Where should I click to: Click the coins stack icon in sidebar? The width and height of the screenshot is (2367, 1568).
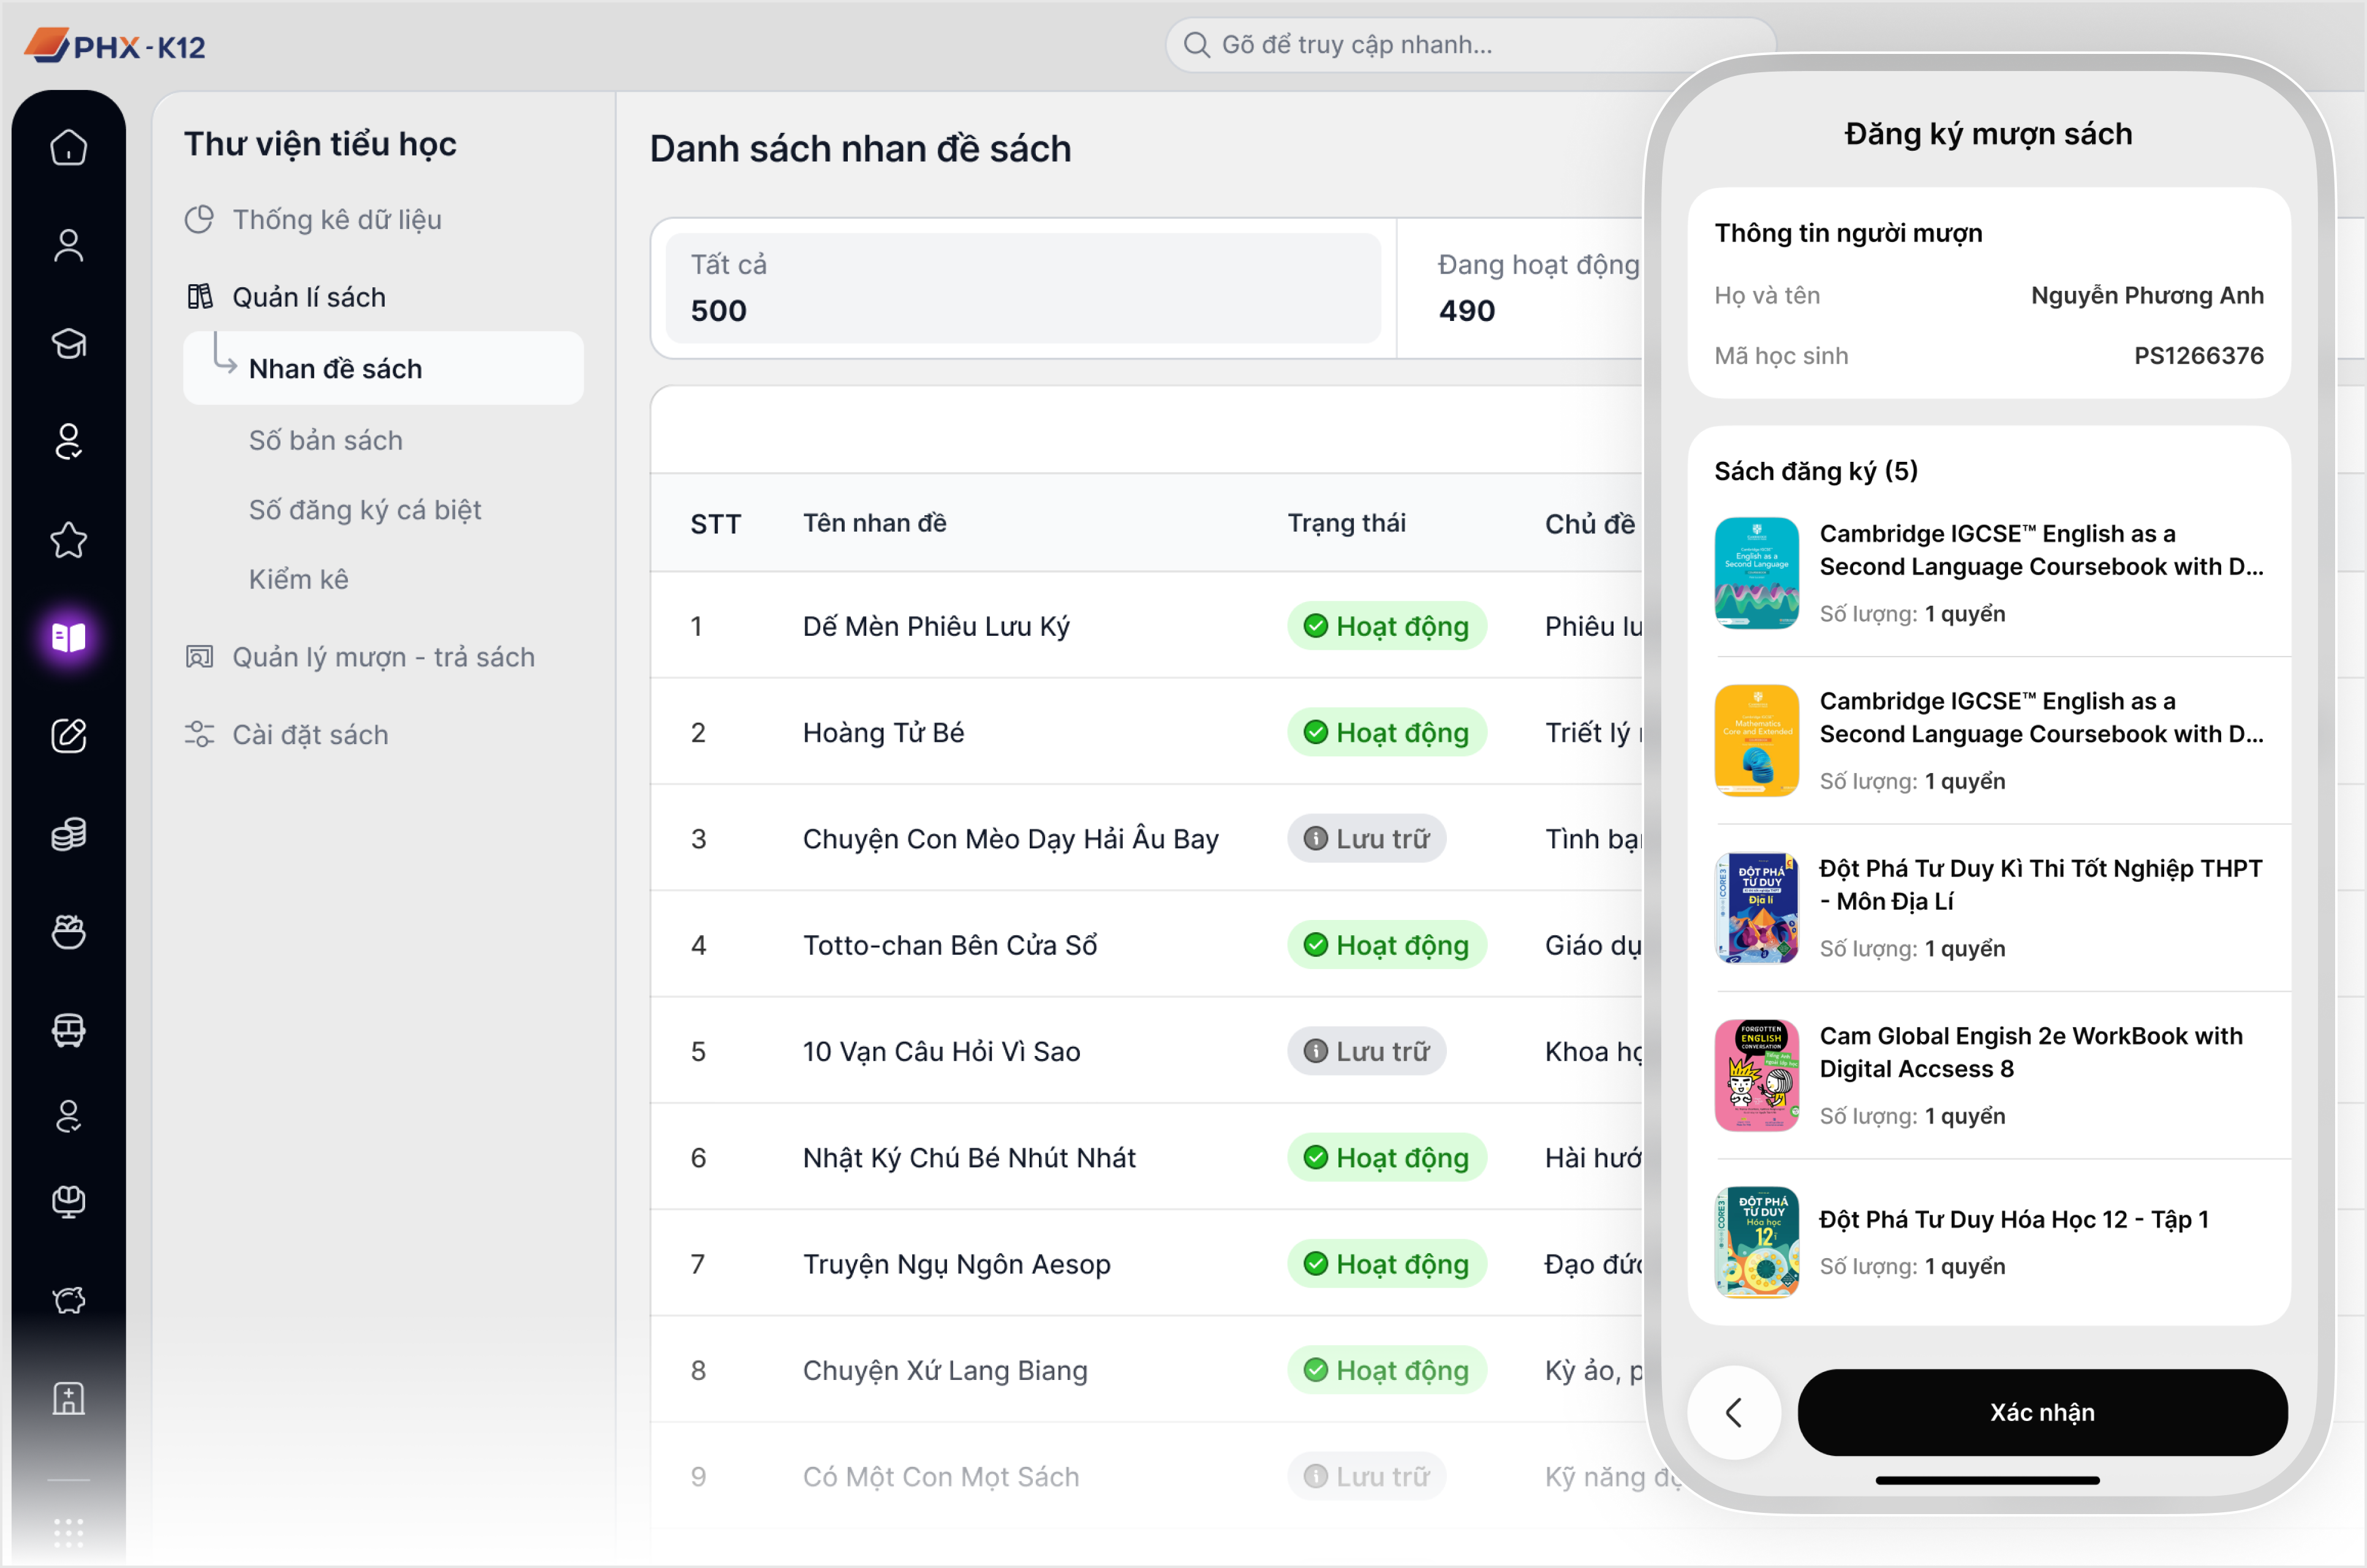(x=68, y=833)
